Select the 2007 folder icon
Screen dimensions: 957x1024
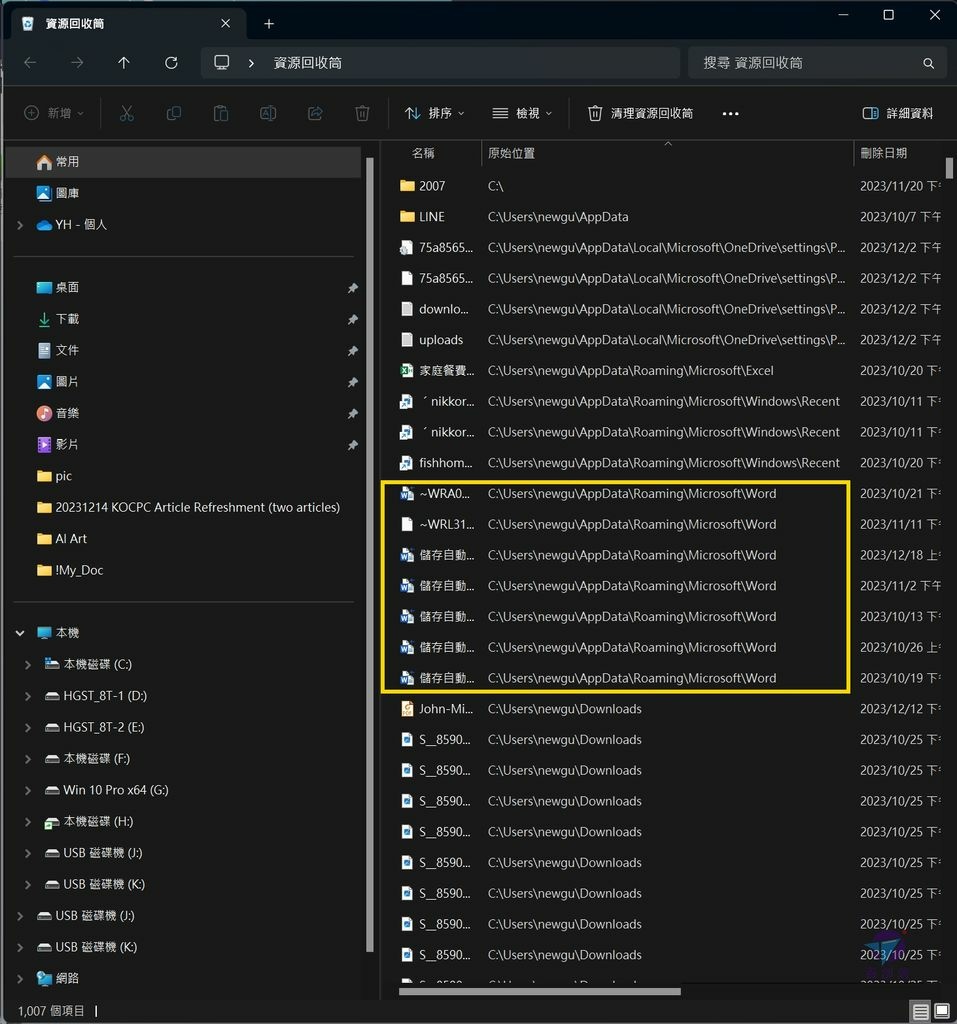coord(407,186)
